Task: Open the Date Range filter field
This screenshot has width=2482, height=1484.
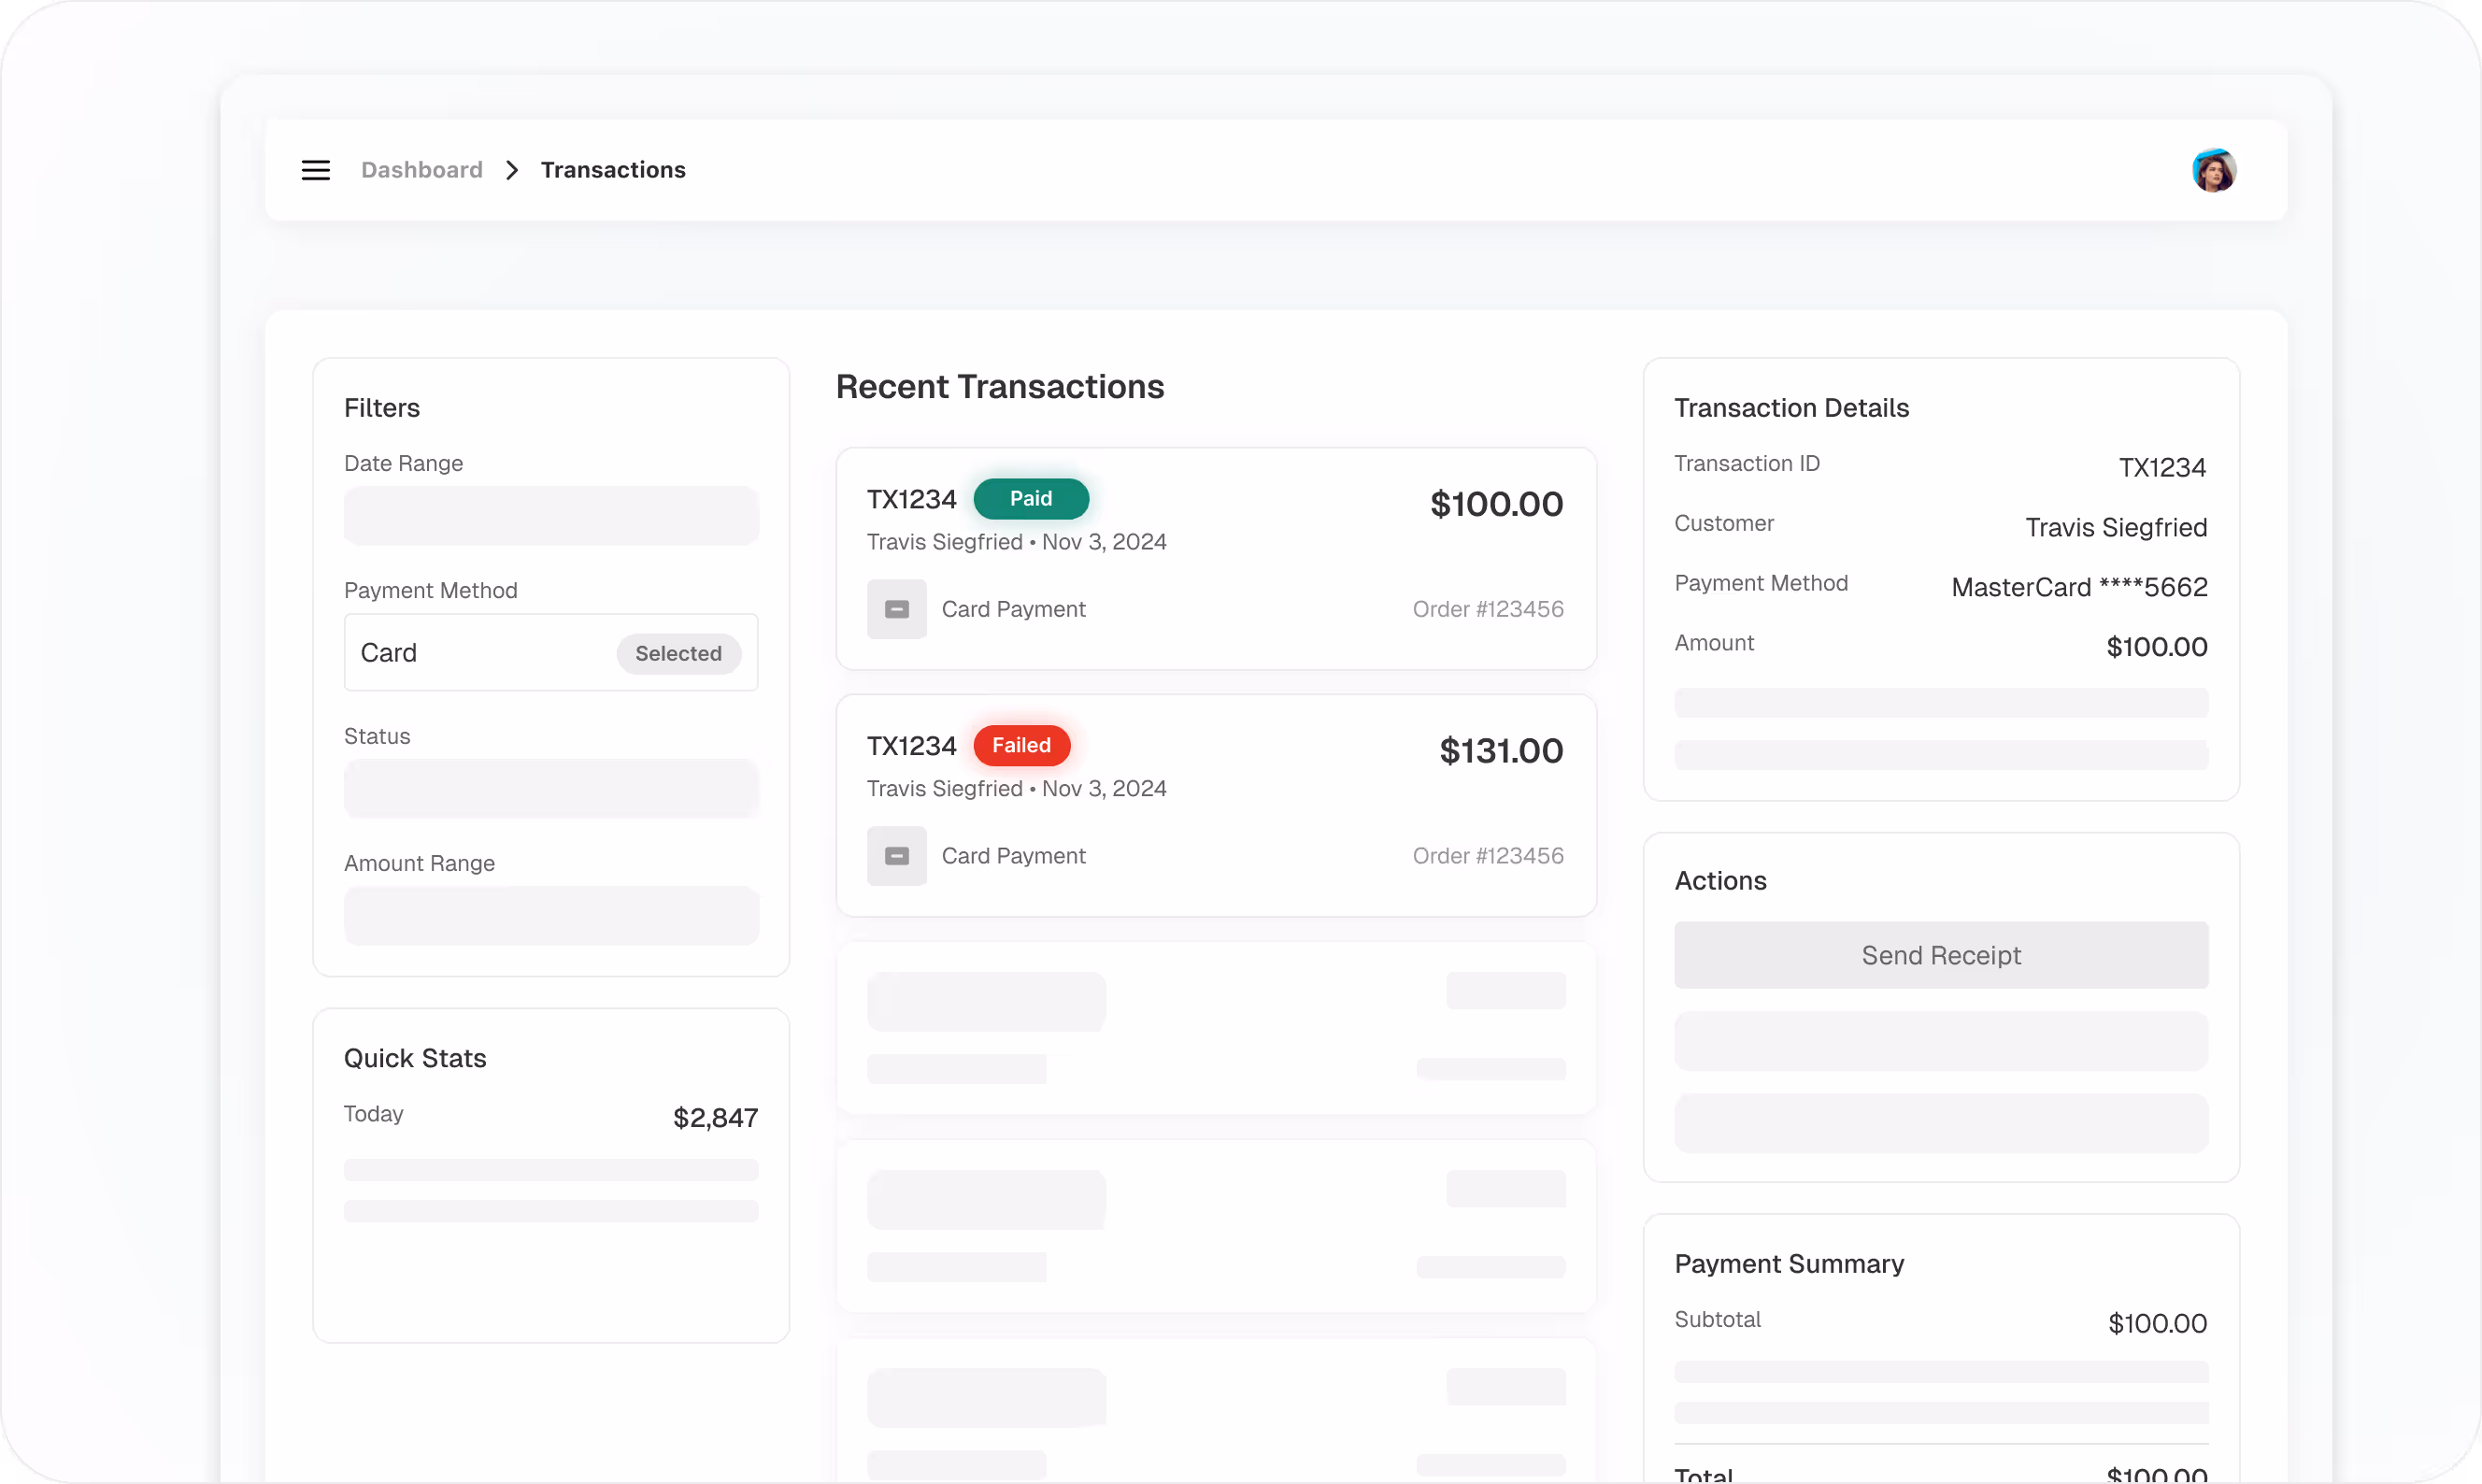Action: click(551, 516)
